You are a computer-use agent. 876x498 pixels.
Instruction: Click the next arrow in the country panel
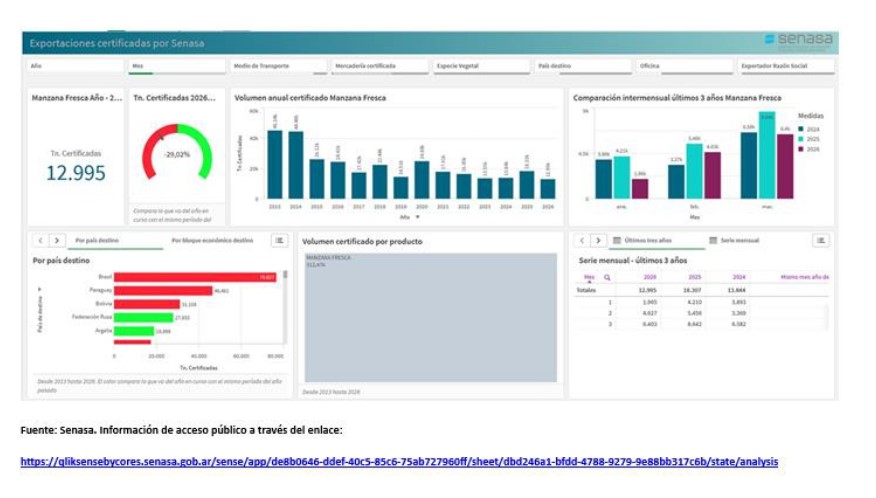click(x=57, y=241)
